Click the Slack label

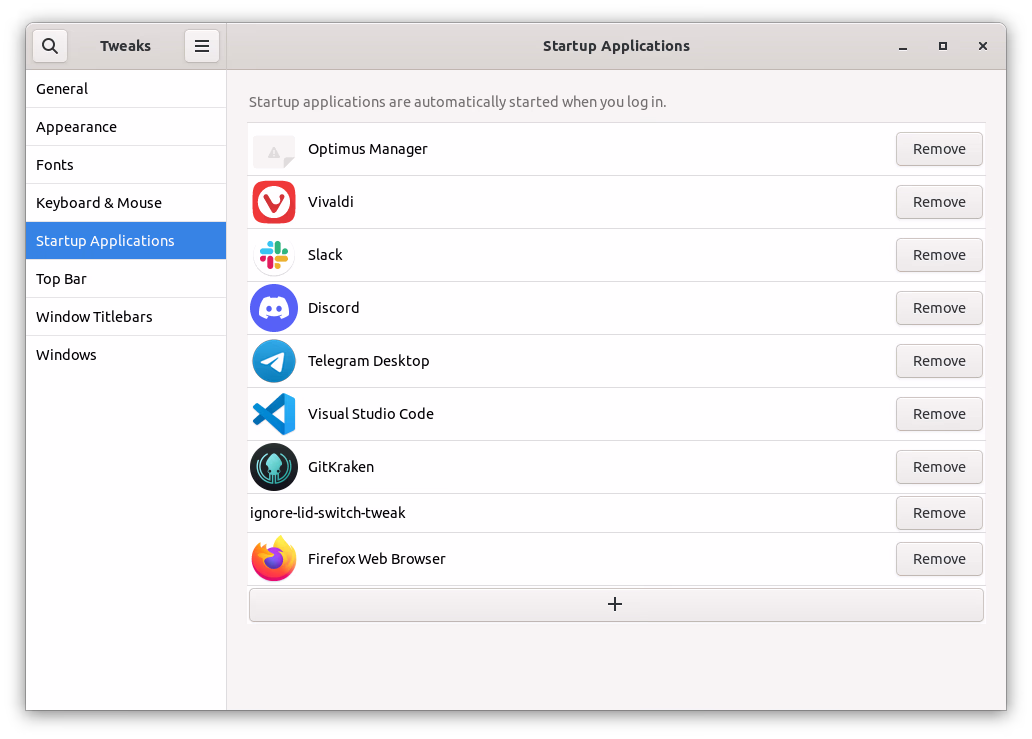click(325, 255)
